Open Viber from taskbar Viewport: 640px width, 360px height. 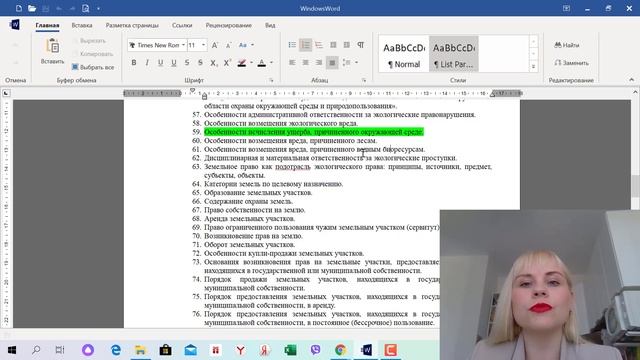(x=316, y=350)
